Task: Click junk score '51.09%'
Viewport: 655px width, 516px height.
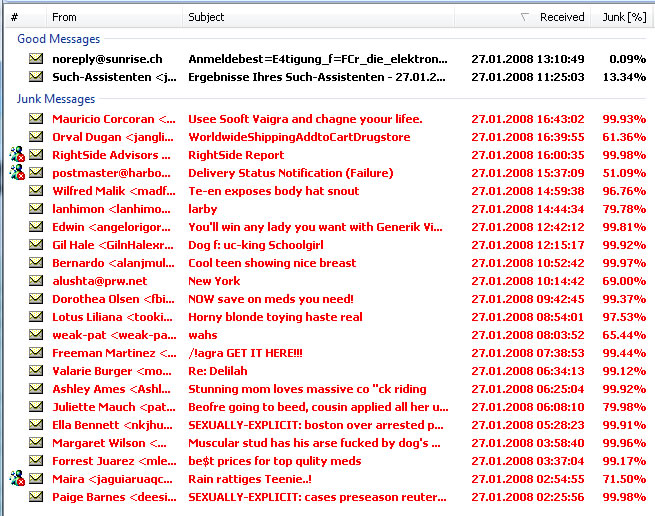Action: 624,173
